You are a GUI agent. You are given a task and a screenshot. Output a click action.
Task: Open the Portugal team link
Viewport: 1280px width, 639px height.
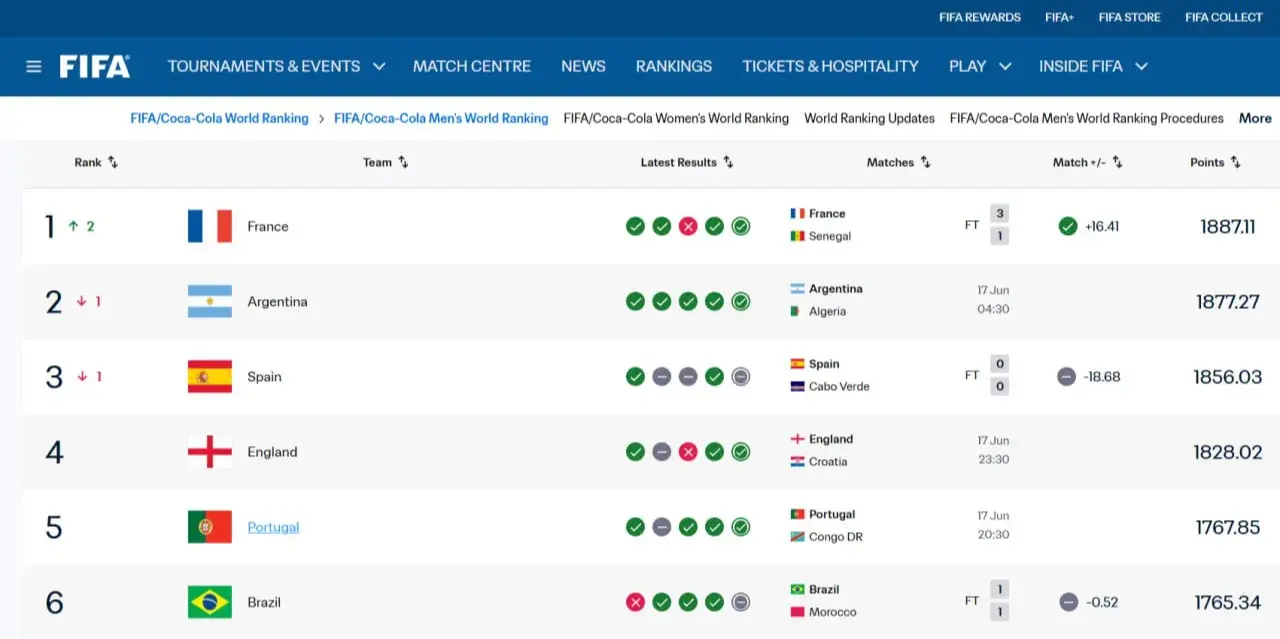click(x=273, y=527)
